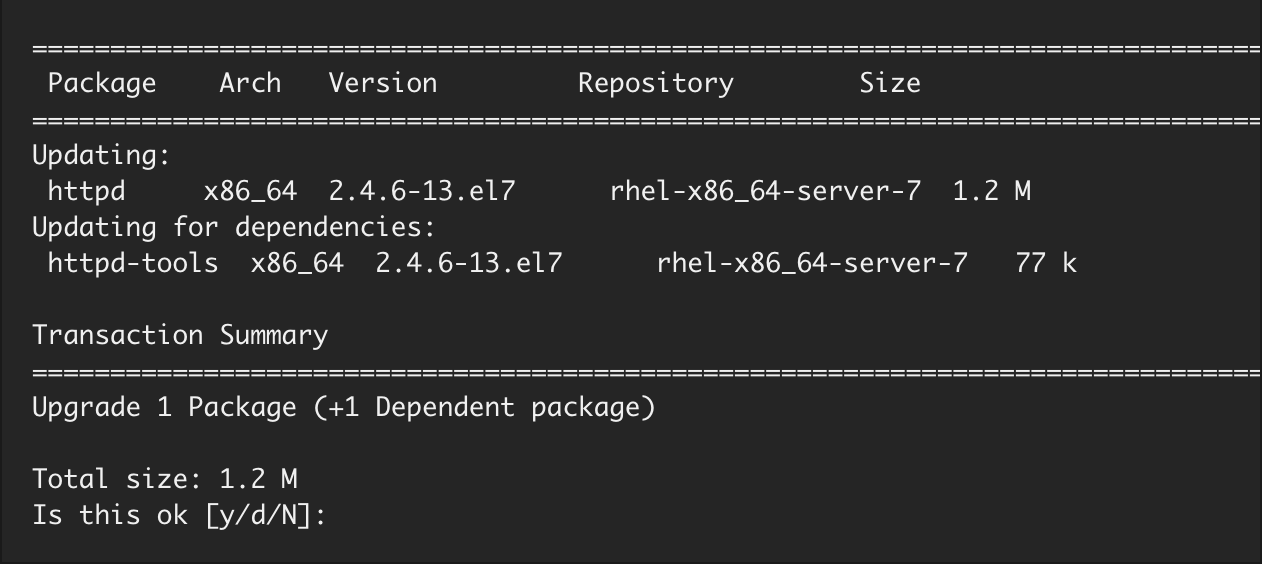Click the Arch column header
1264x564 pixels.
pyautogui.click(x=250, y=83)
